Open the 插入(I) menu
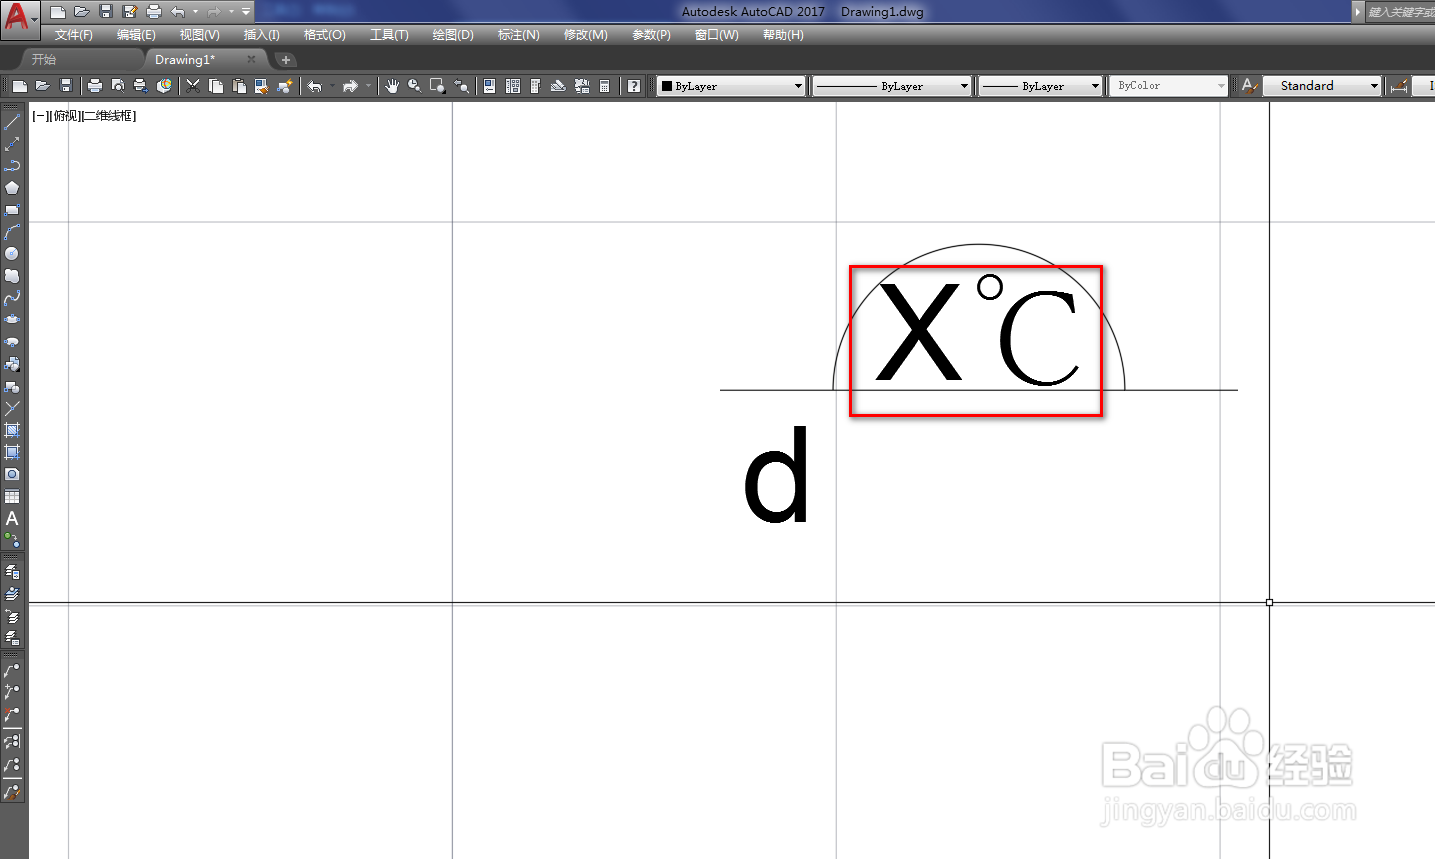 point(262,35)
